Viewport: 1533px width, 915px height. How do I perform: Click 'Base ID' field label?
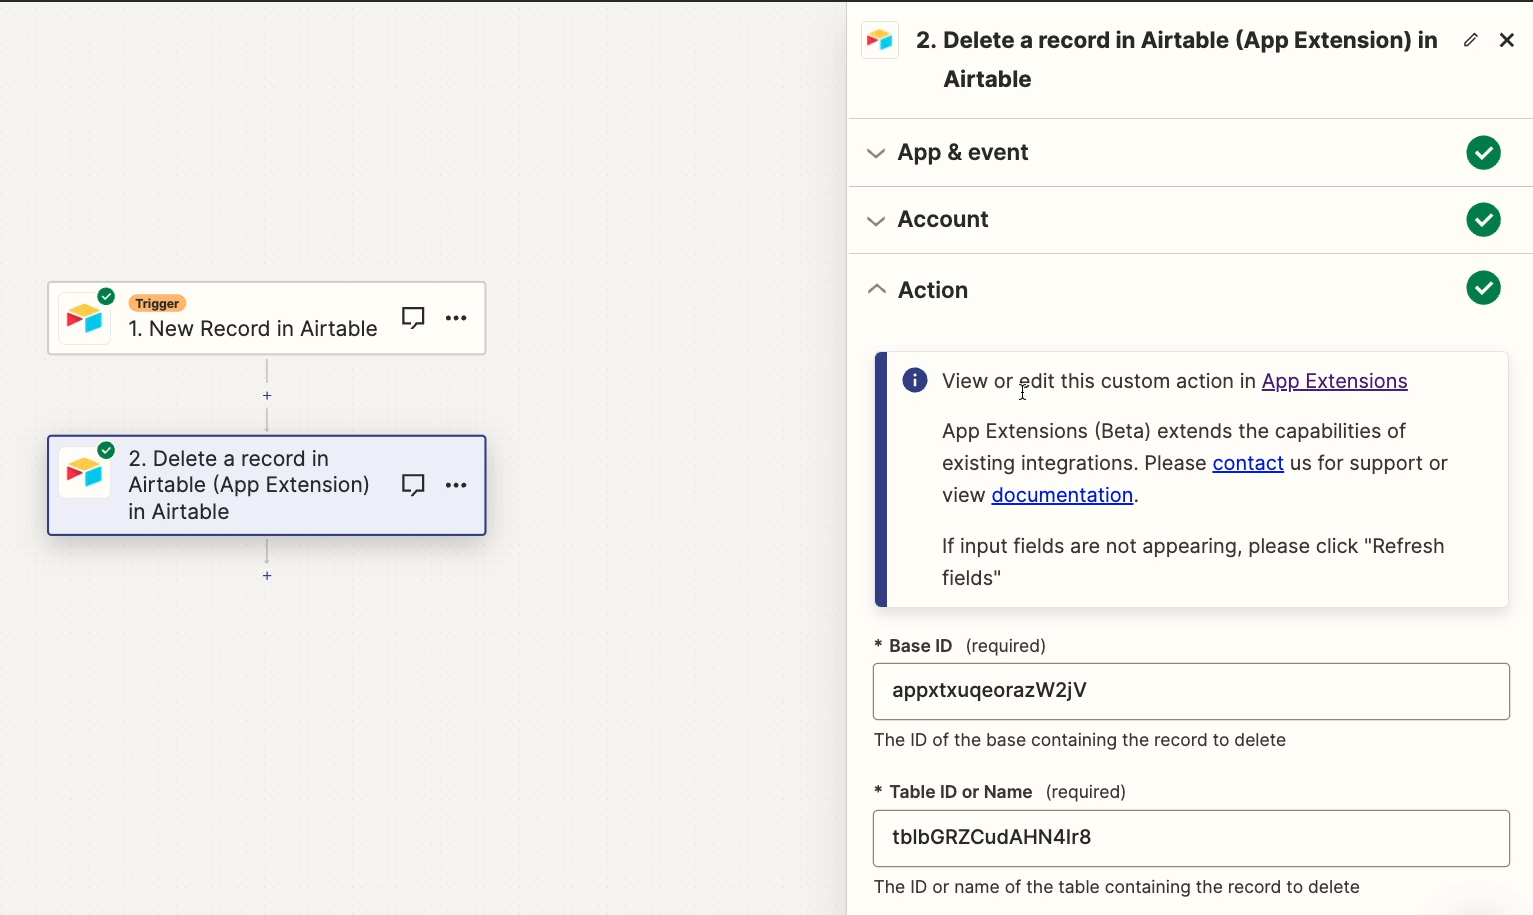click(921, 646)
